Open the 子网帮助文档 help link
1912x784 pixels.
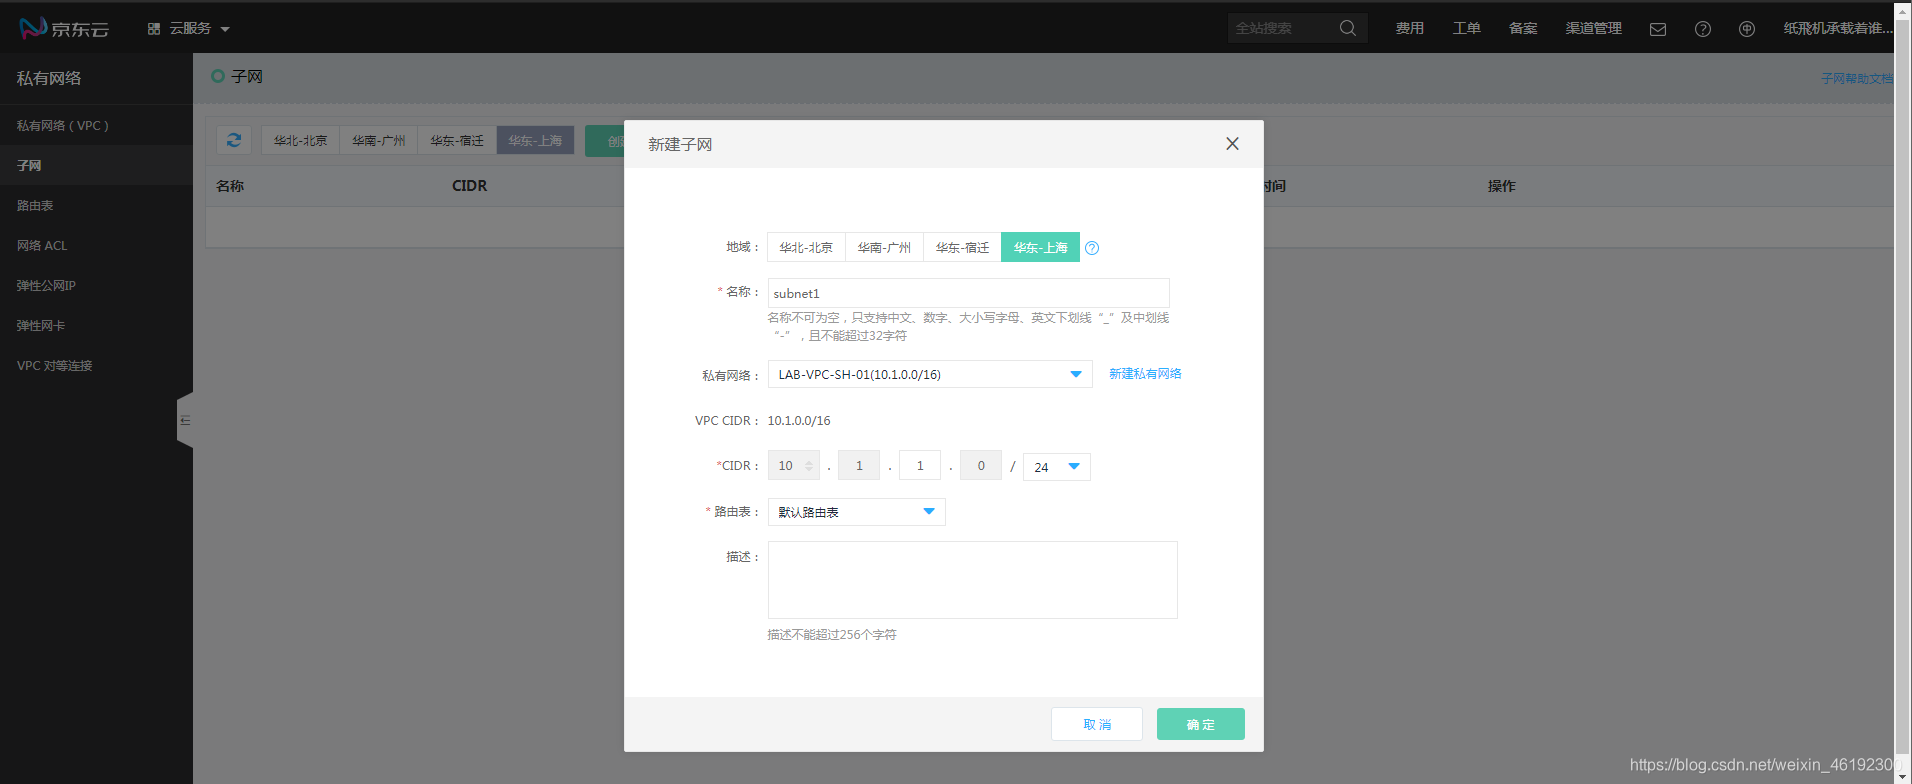click(x=1857, y=78)
